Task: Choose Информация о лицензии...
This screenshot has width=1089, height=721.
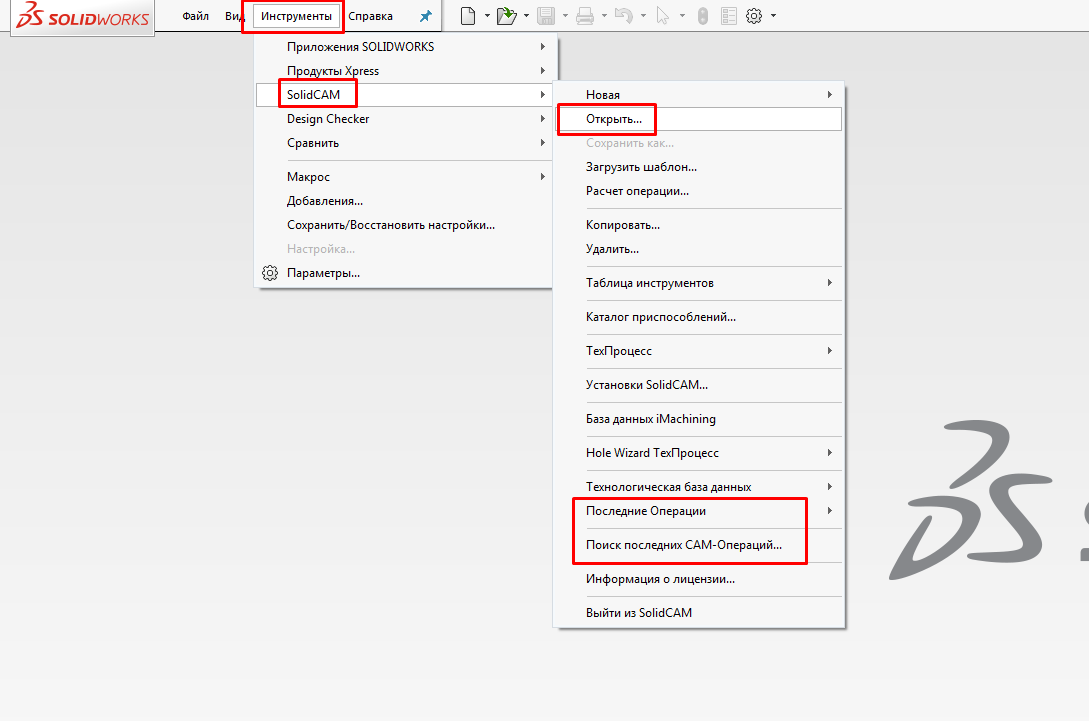Action: 699,579
